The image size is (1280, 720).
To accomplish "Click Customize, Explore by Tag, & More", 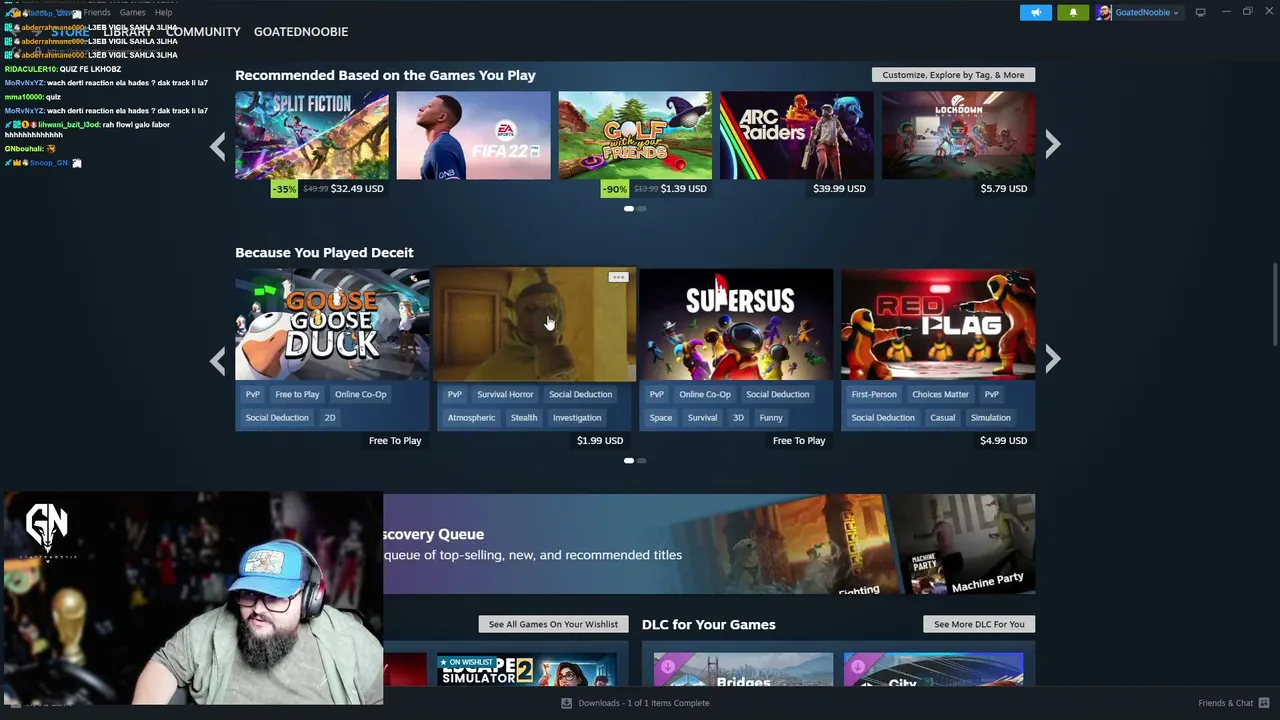I will 953,75.
